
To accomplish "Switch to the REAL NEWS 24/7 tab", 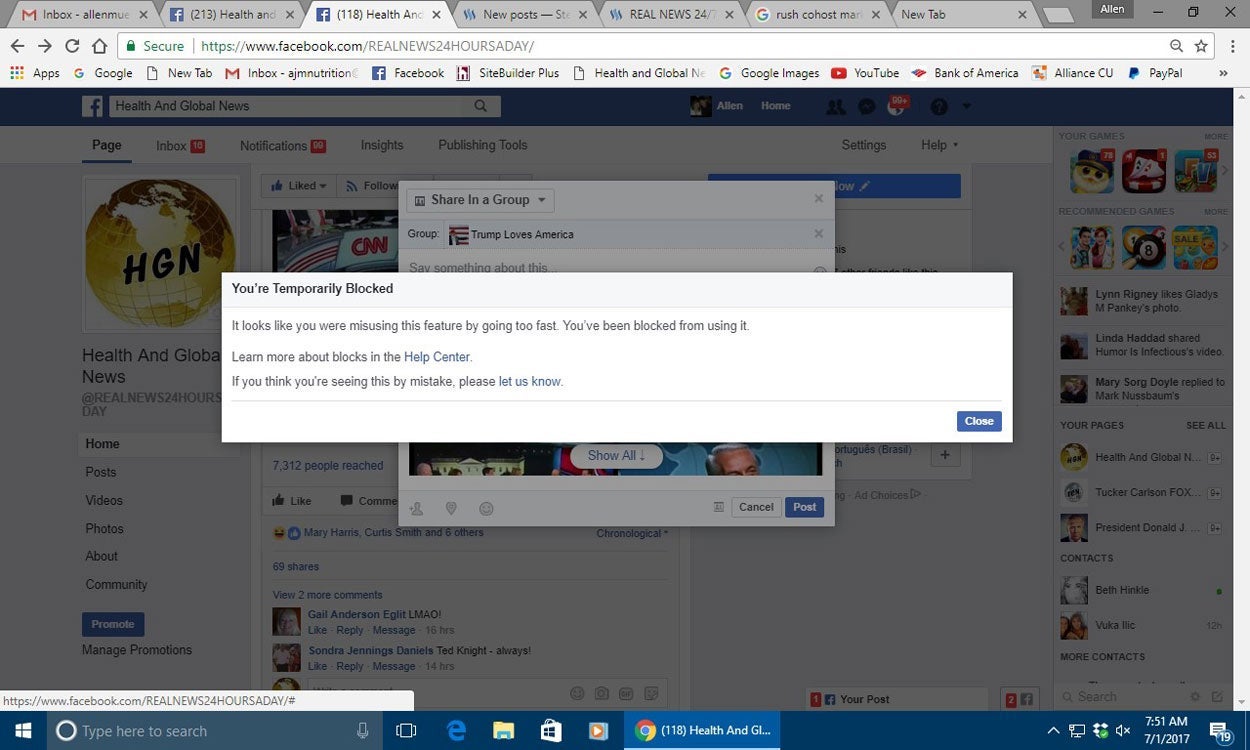I will click(x=672, y=15).
